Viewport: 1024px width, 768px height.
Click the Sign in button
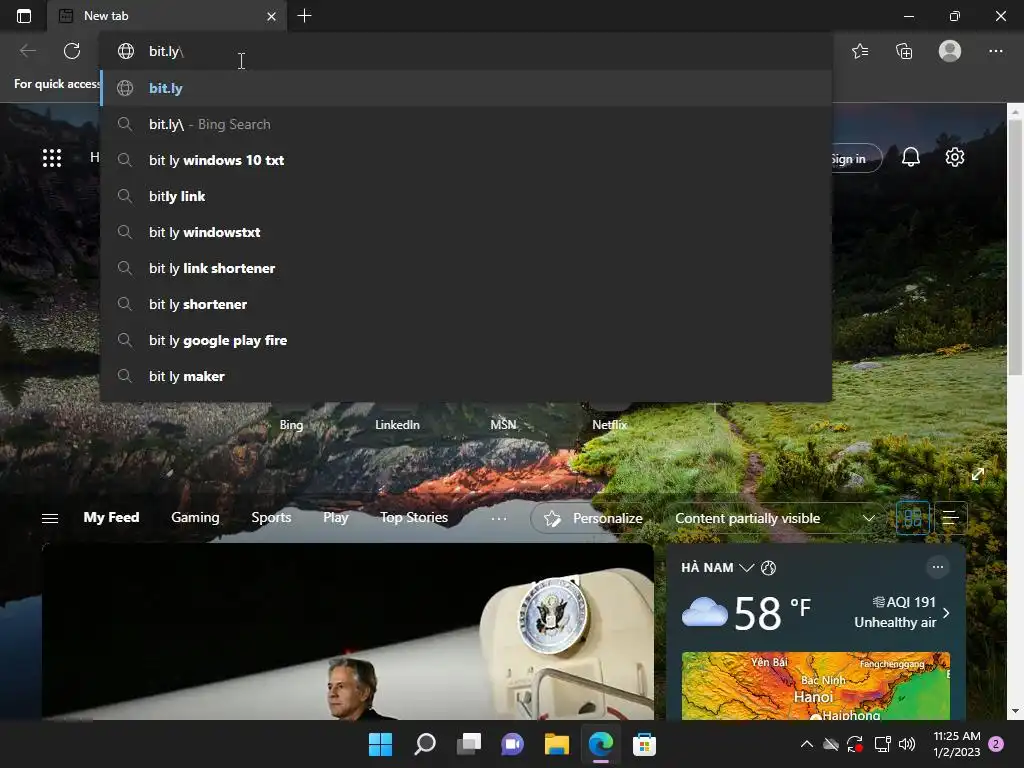[856, 158]
